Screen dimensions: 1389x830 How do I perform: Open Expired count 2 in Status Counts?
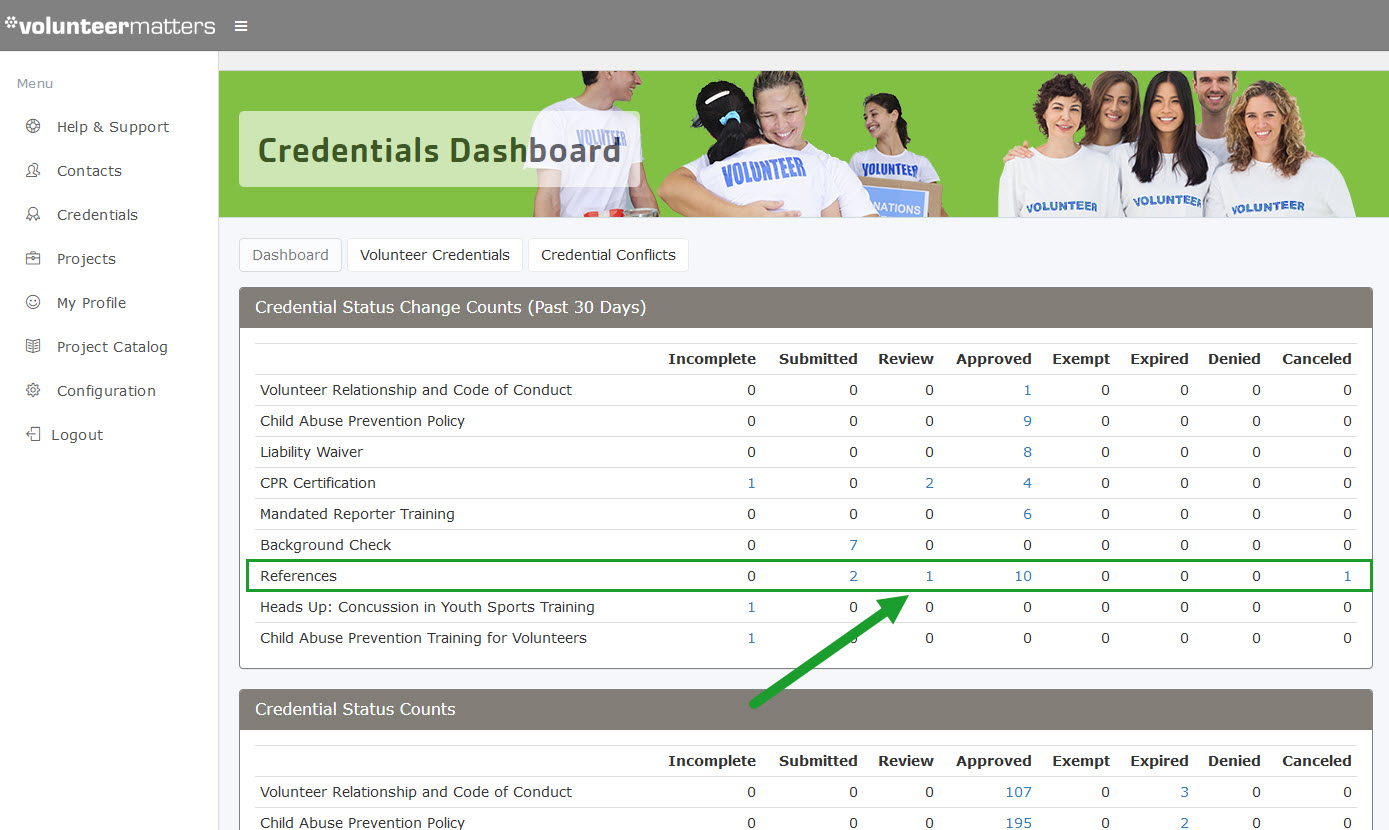tap(1184, 823)
